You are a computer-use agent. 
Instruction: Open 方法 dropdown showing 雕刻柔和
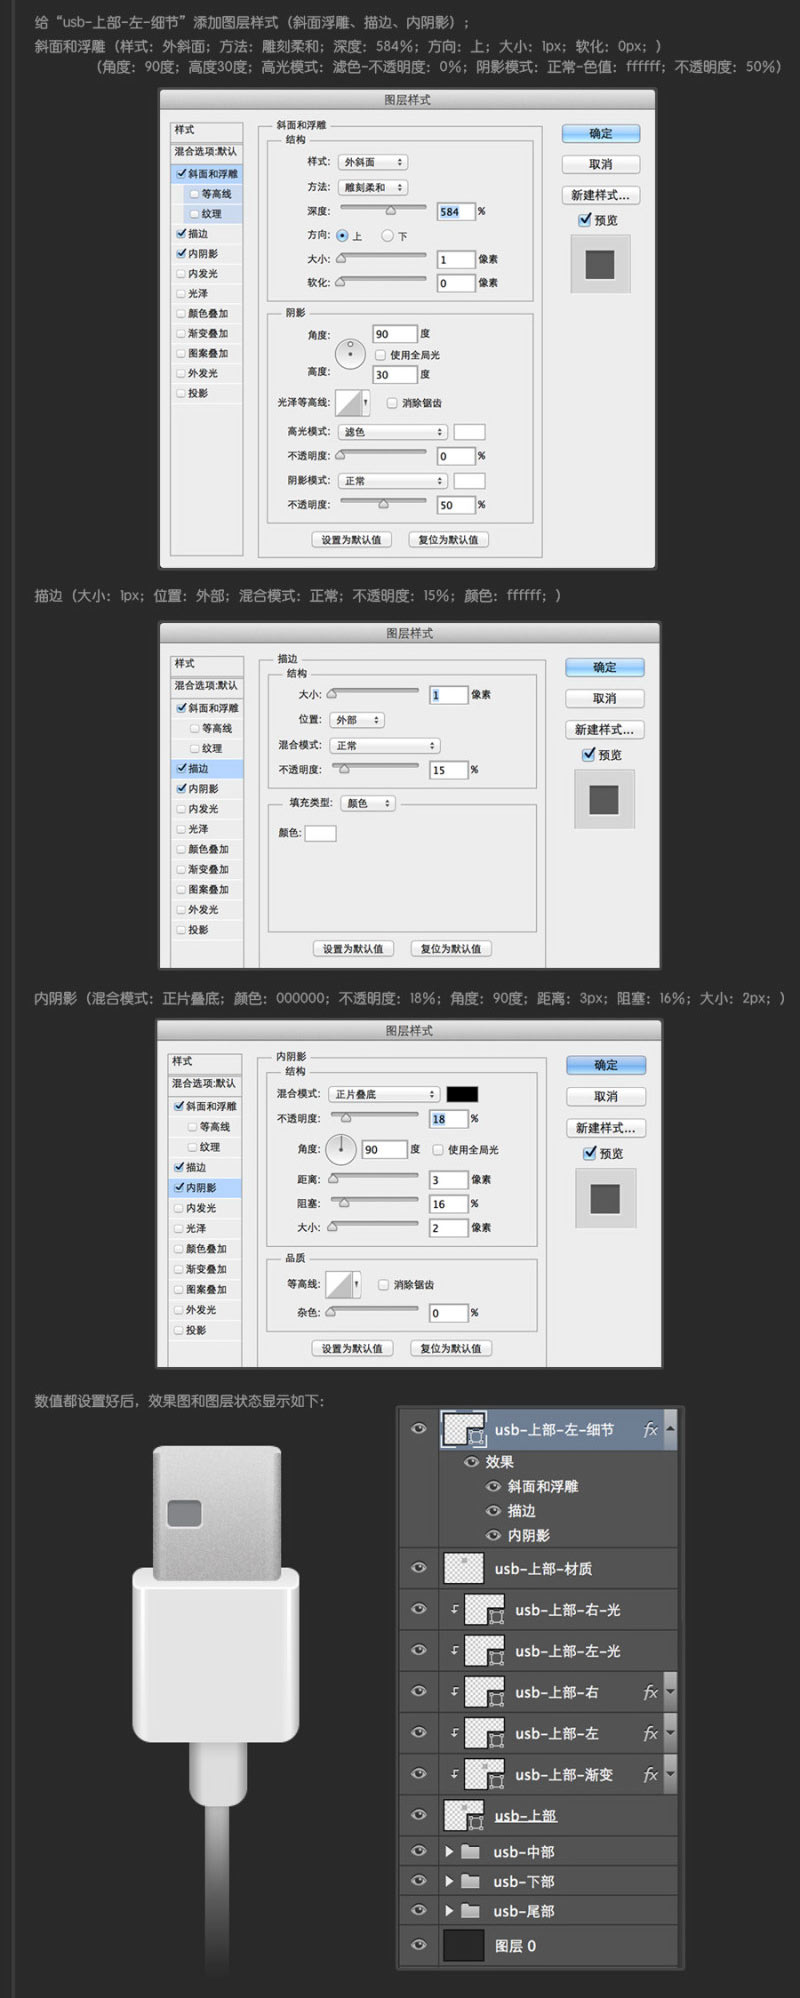[x=373, y=187]
